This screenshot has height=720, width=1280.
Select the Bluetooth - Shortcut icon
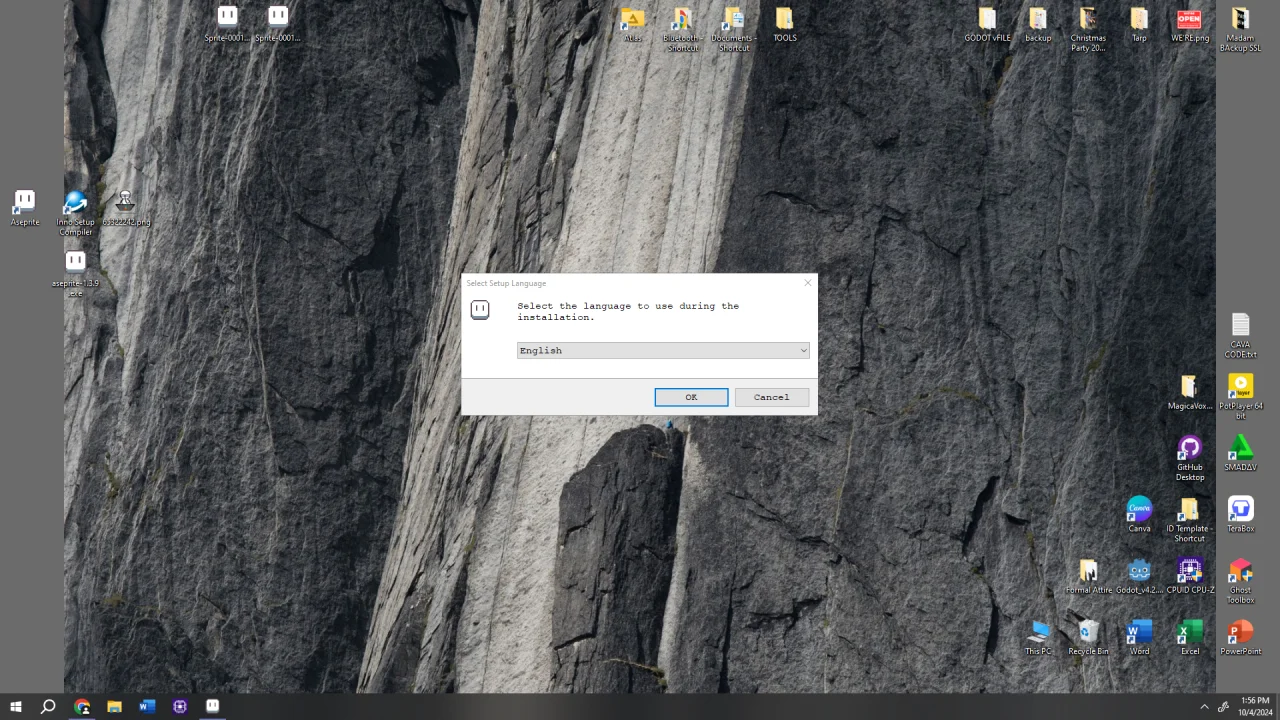(683, 29)
